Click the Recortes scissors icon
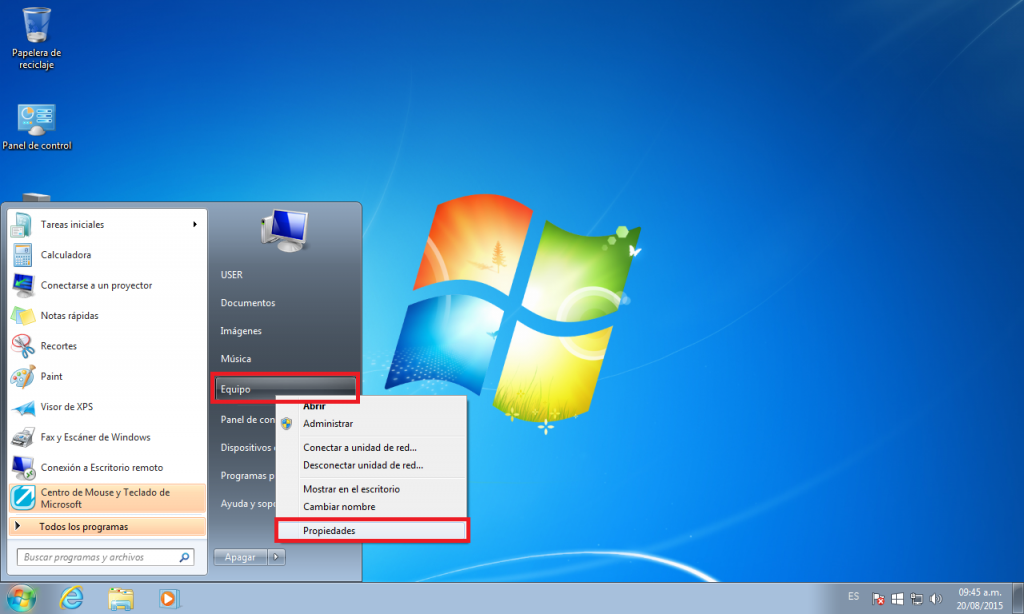Image resolution: width=1024 pixels, height=614 pixels. pos(23,346)
